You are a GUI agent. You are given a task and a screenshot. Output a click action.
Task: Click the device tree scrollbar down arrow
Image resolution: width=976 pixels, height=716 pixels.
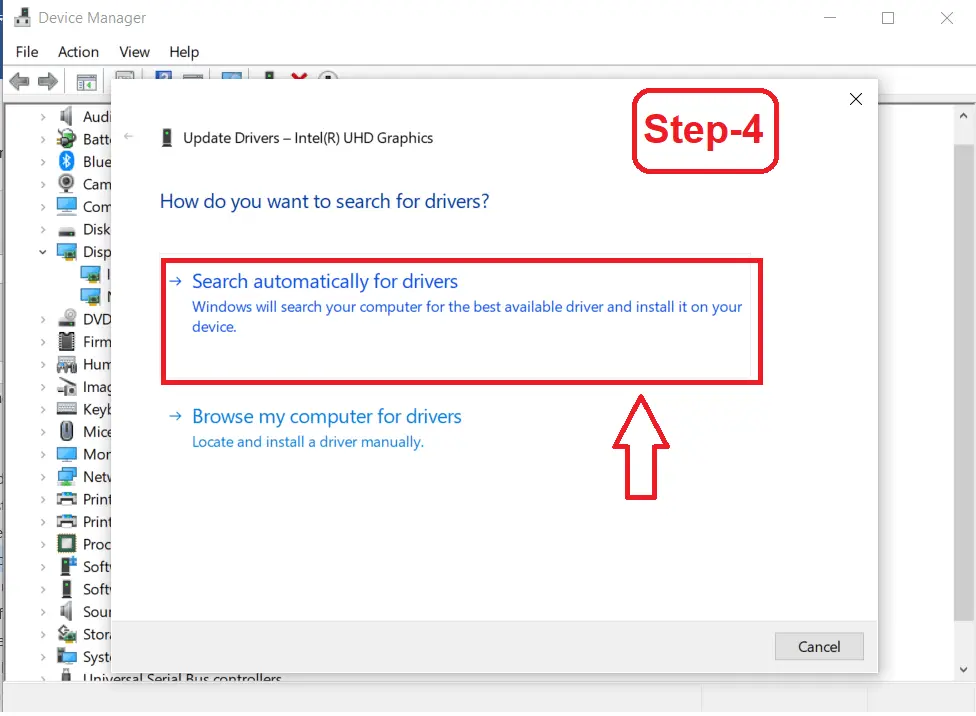[x=964, y=669]
